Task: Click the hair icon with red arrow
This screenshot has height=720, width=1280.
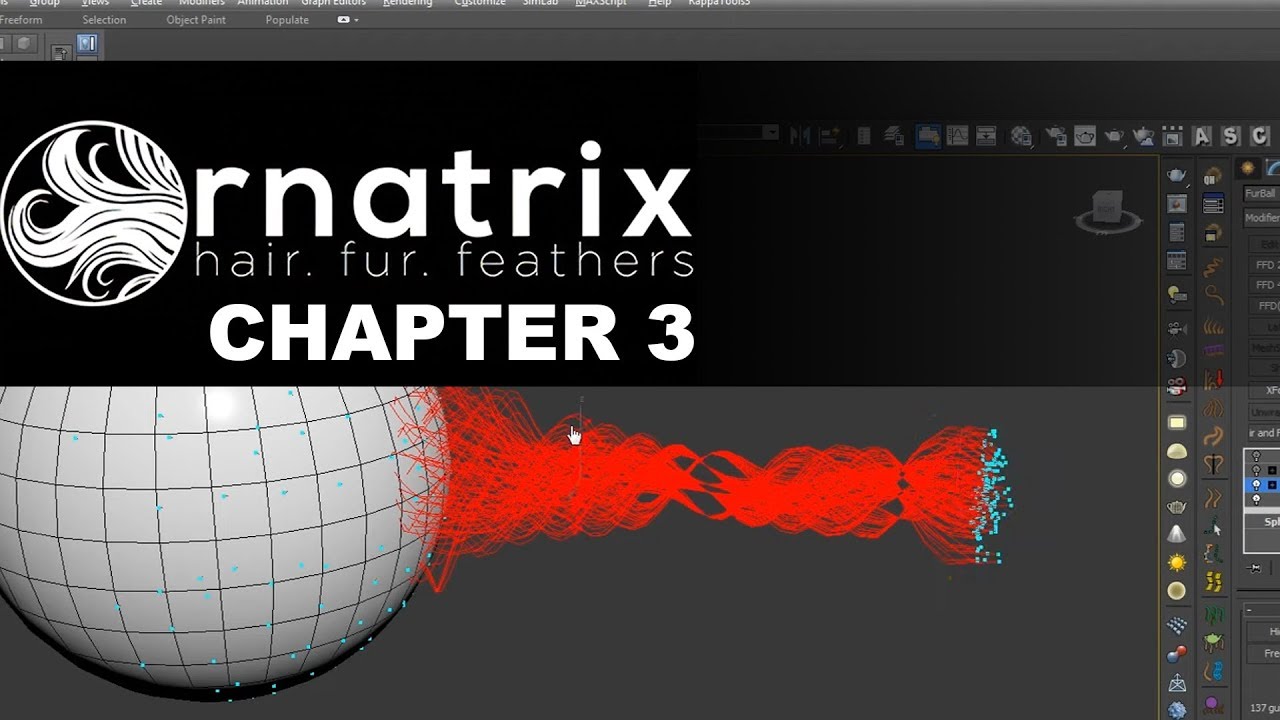Action: (1213, 380)
